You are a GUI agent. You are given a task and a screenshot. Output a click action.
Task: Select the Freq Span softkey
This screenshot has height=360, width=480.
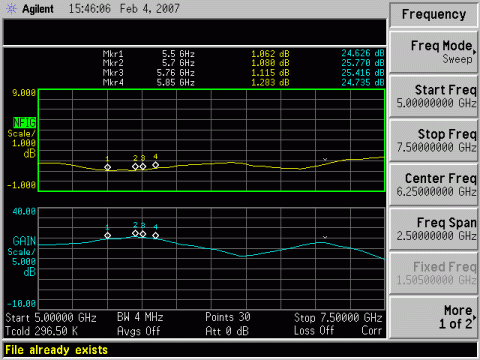coord(434,229)
